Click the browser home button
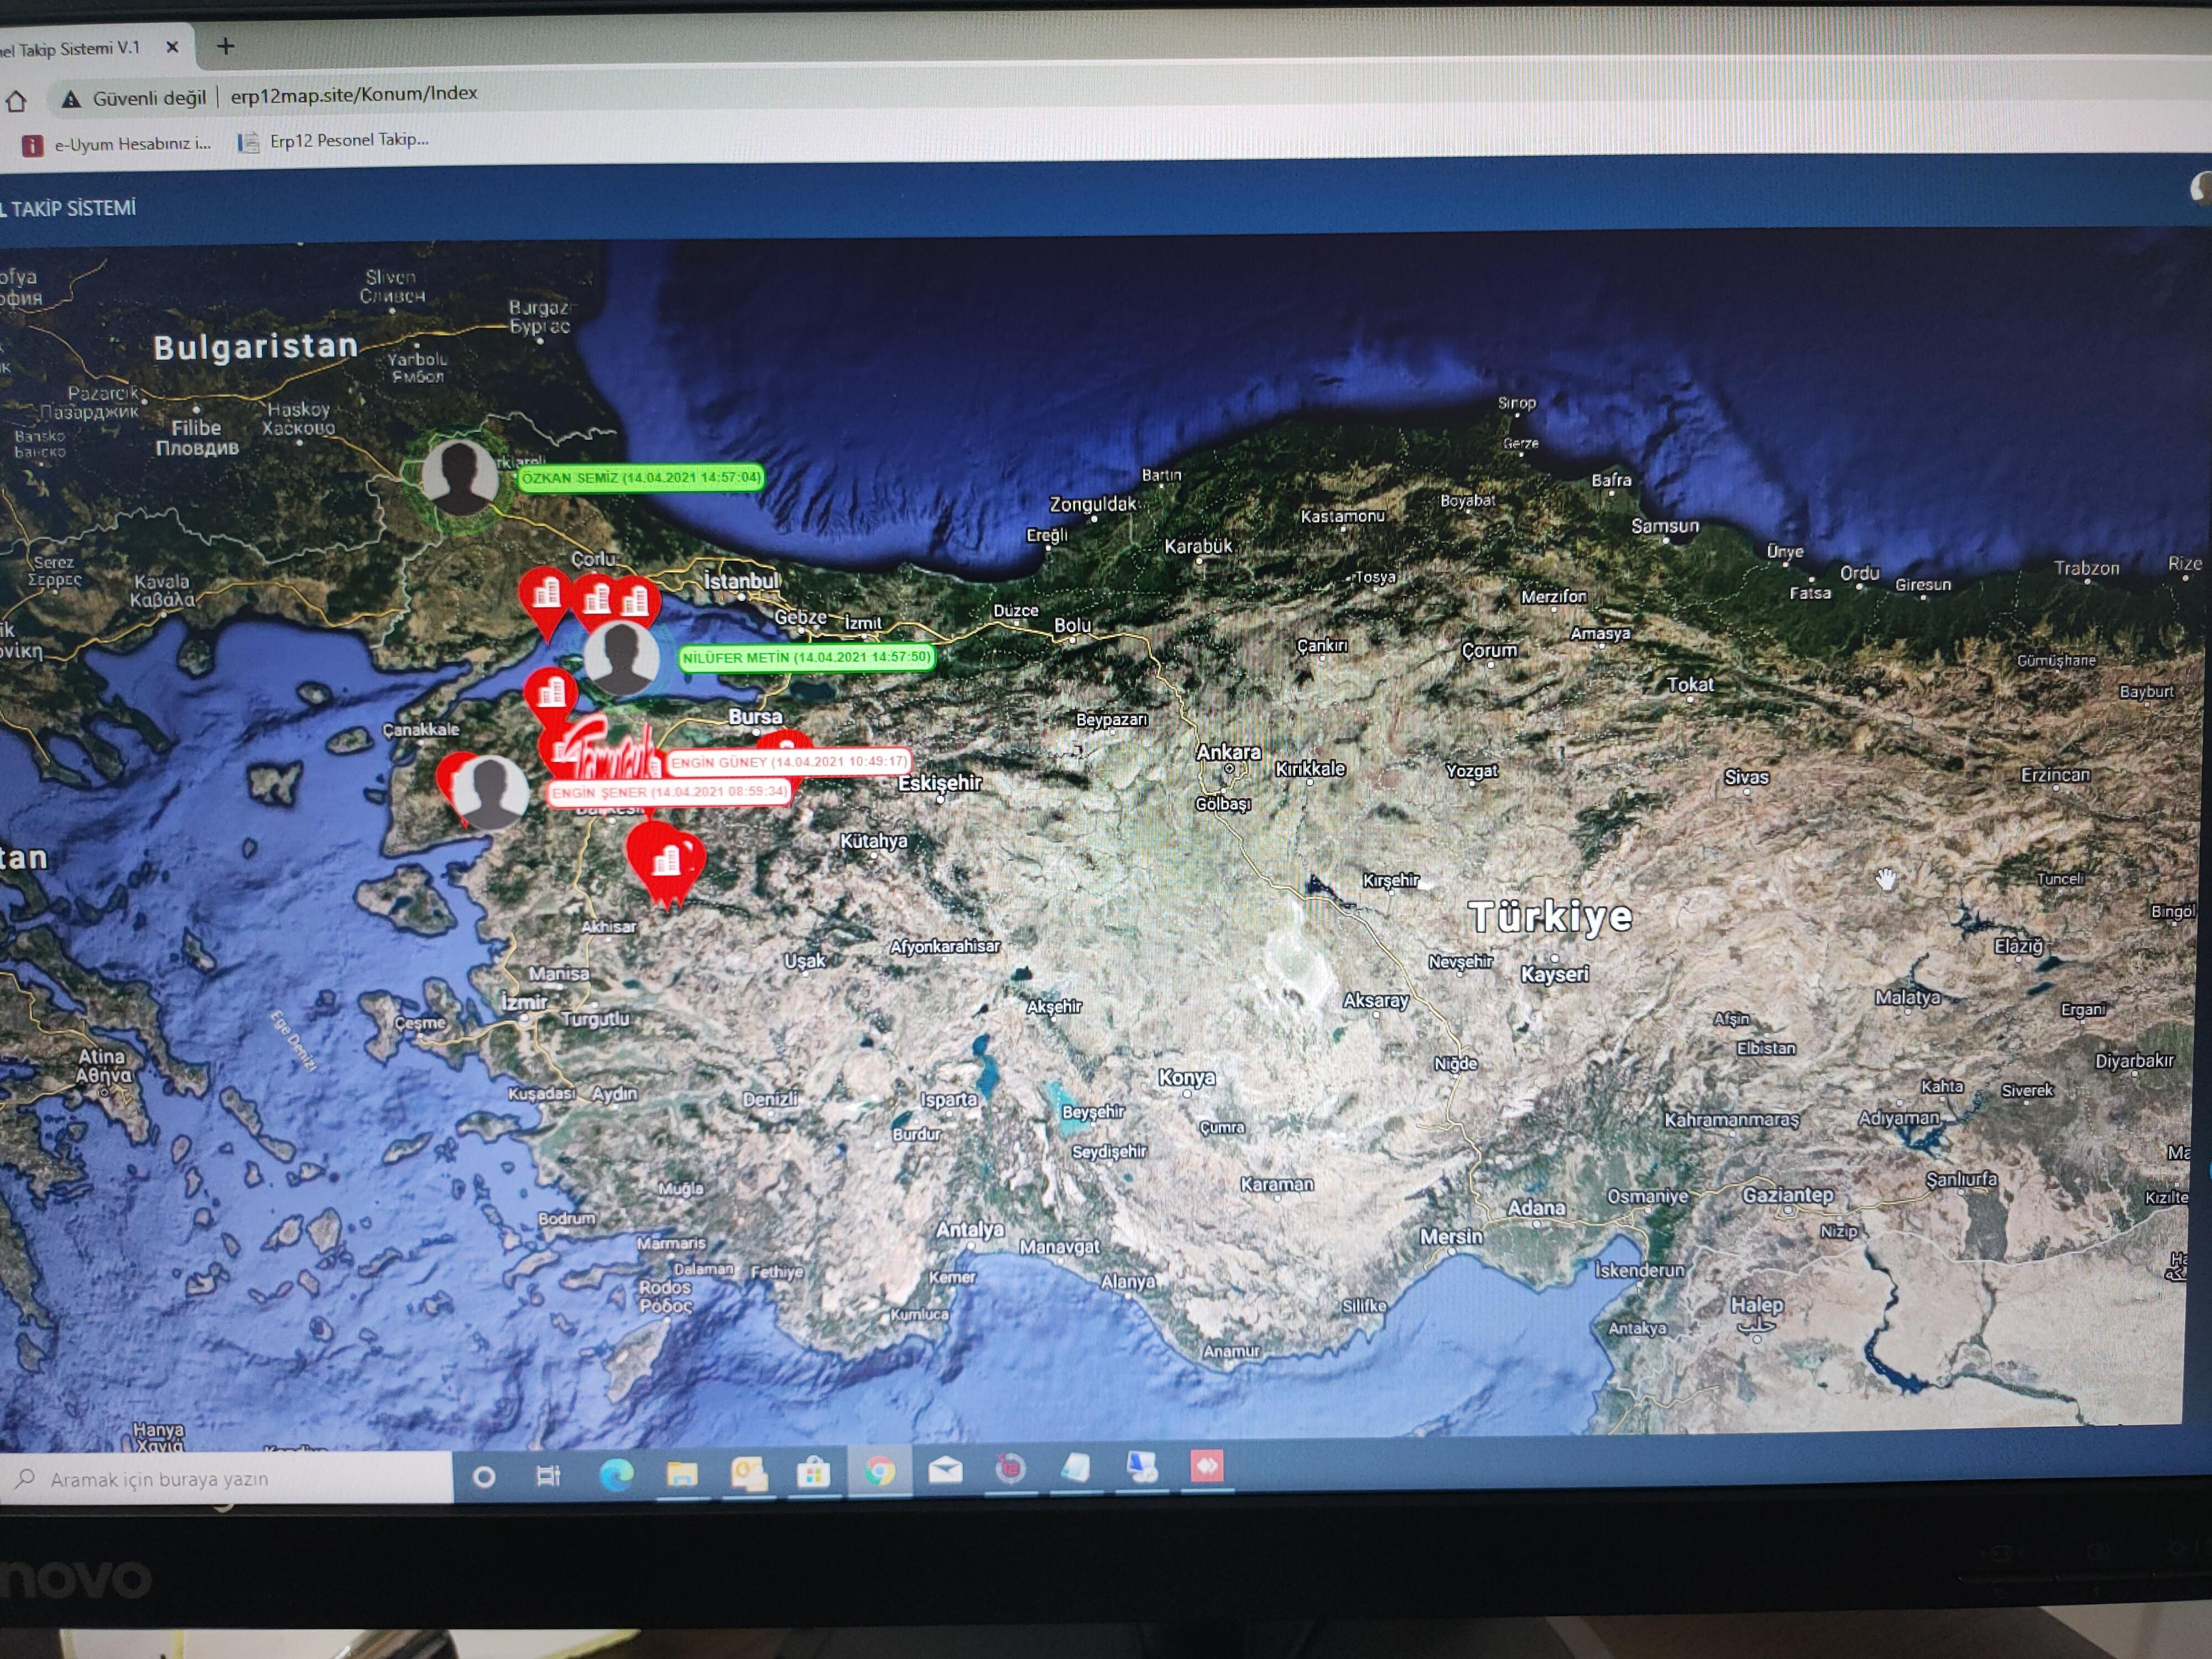 pos(16,101)
